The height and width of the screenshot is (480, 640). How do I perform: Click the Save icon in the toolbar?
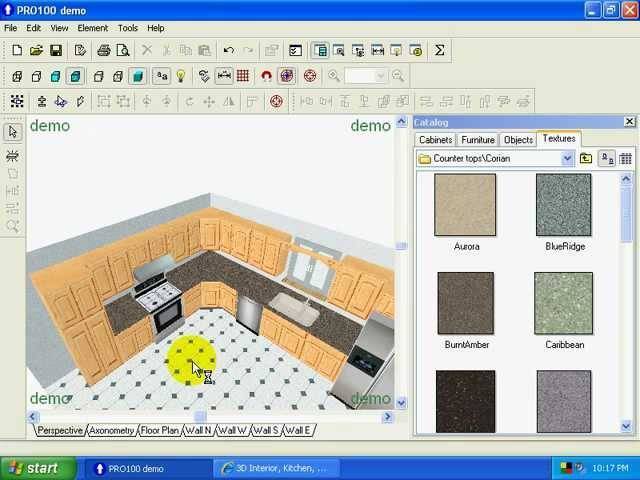point(56,51)
